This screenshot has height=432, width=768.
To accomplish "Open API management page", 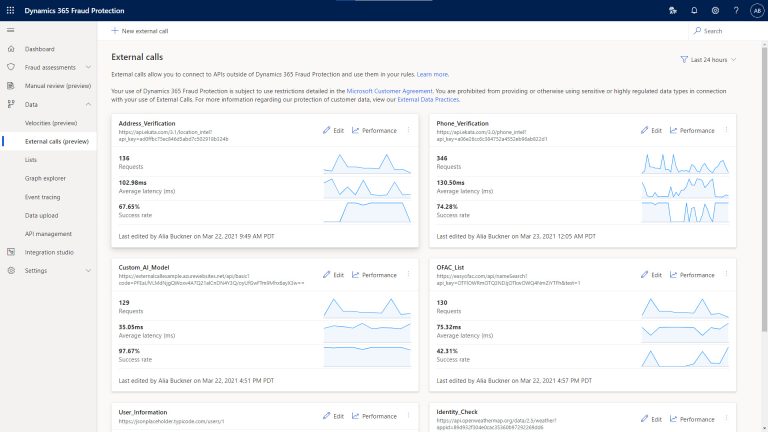I will coord(48,234).
